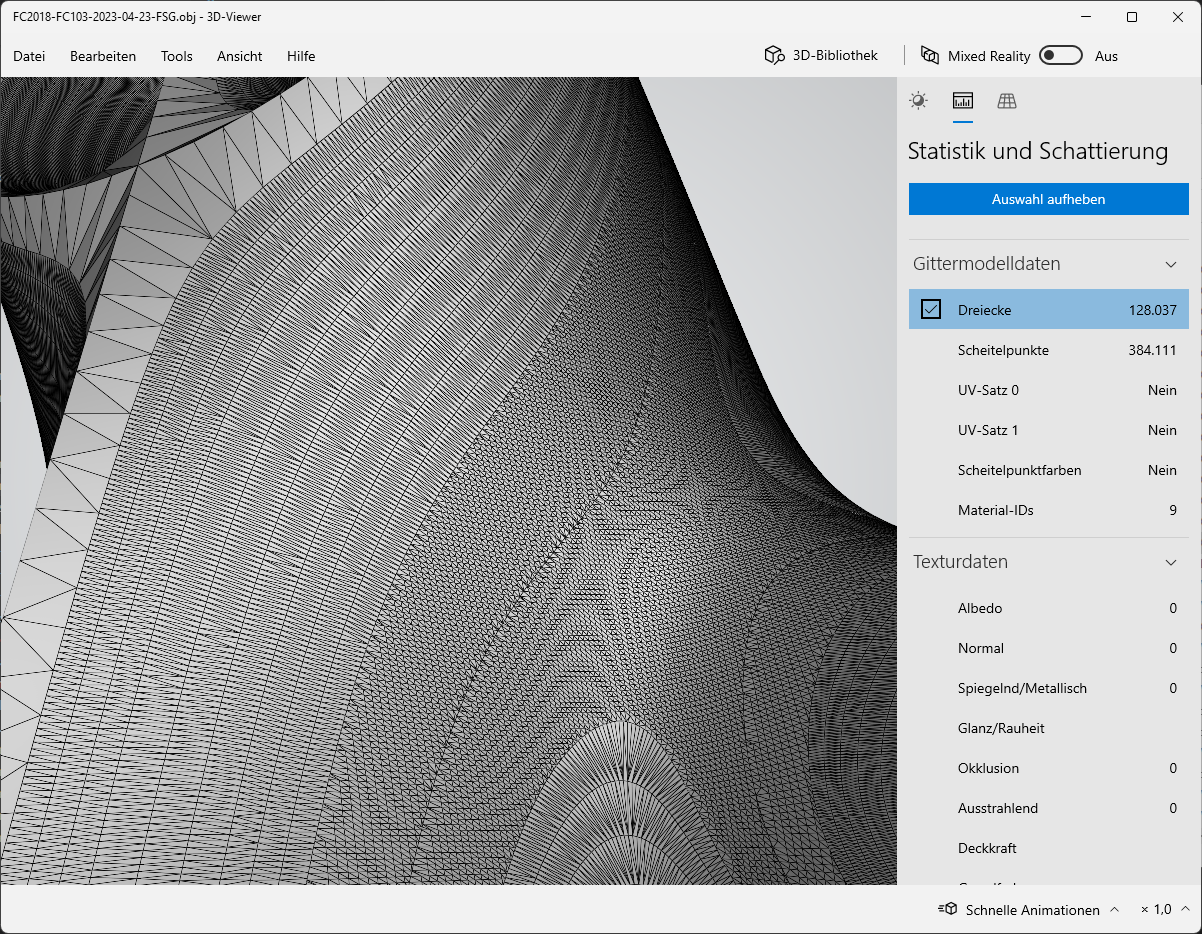
Task: Click the Mixed Reality headset icon
Action: [929, 55]
